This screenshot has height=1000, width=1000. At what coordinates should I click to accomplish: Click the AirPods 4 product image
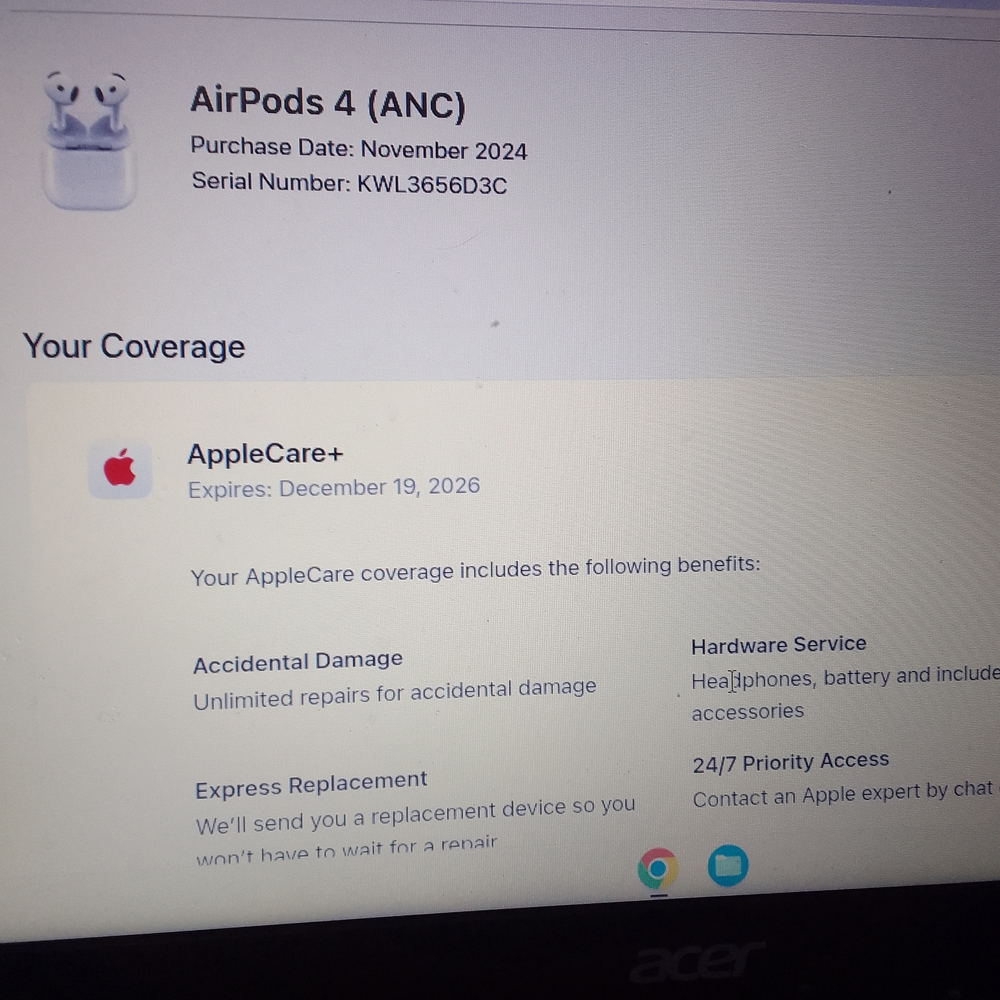click(89, 140)
